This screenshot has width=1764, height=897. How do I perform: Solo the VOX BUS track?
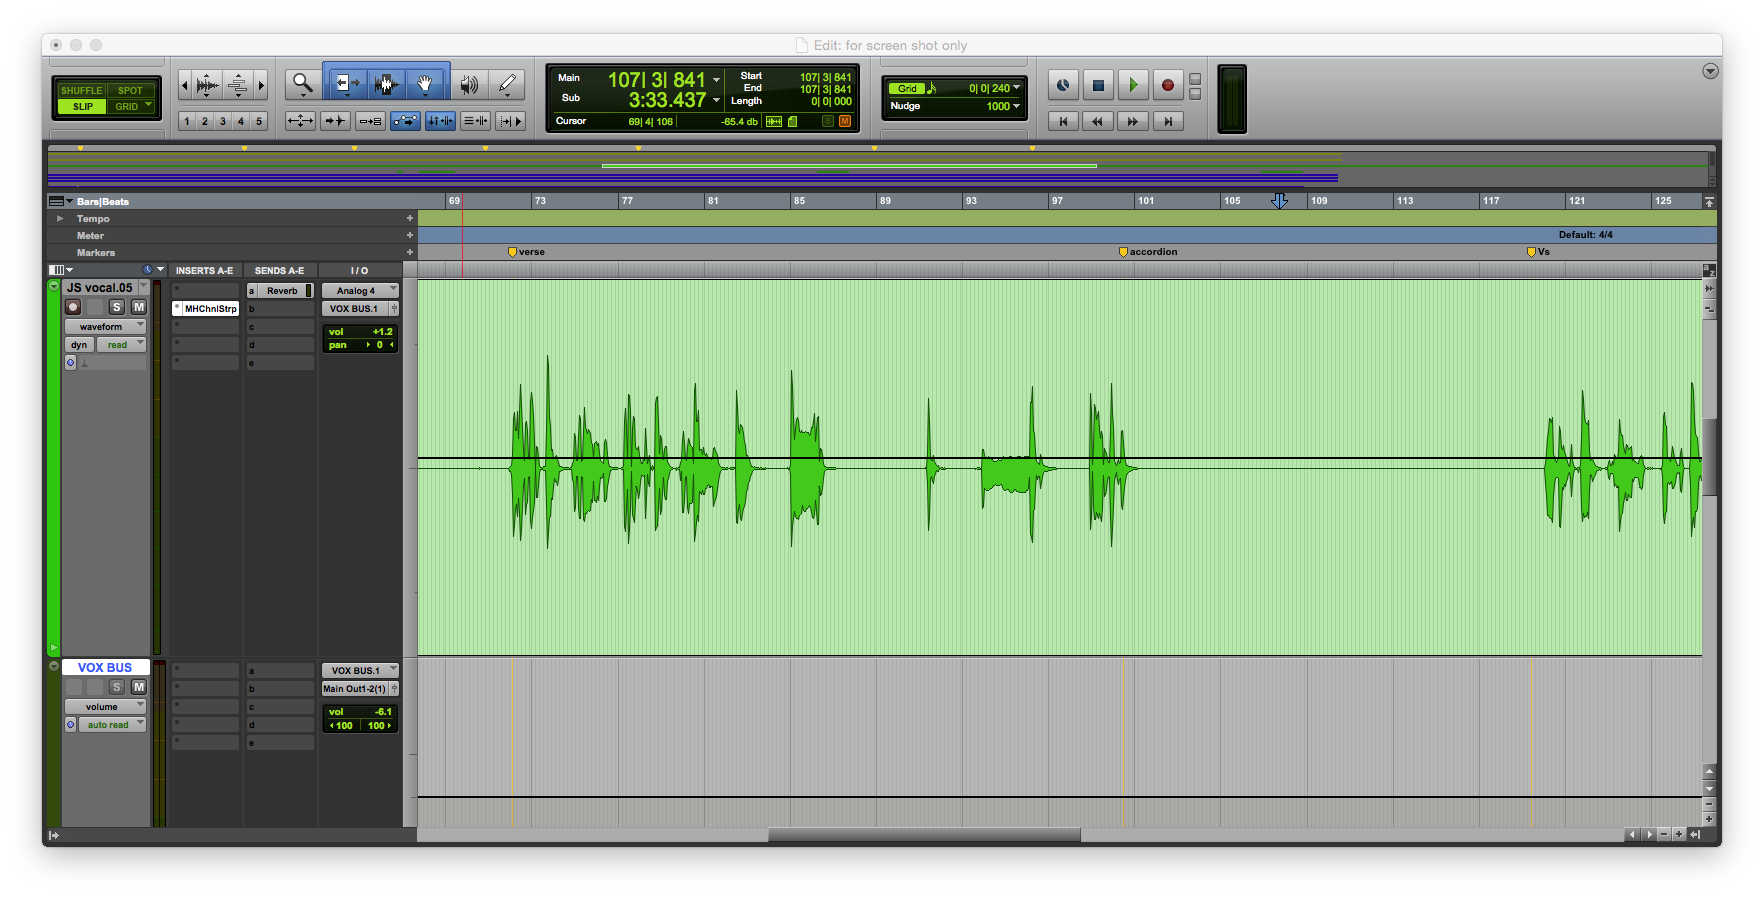(x=117, y=687)
